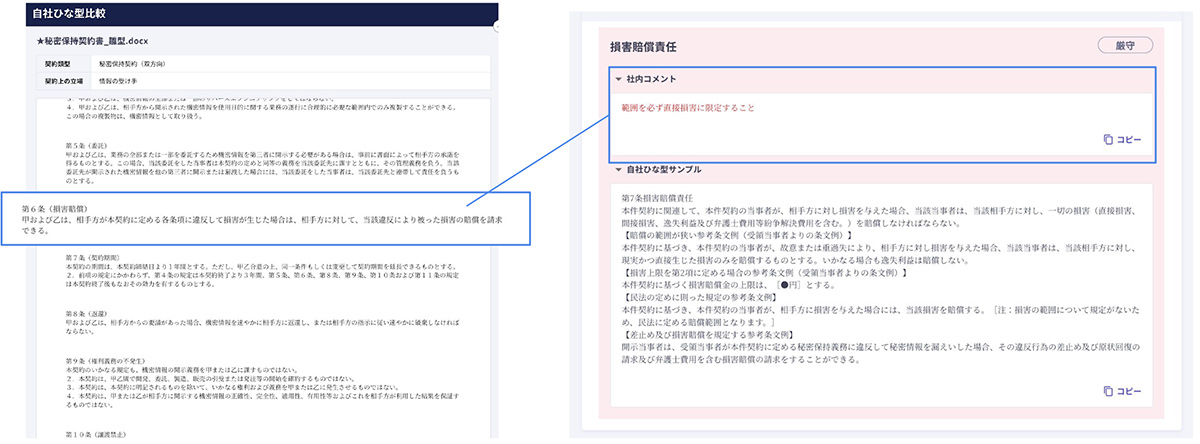Click the 第5条（委託）clause heading
The width and height of the screenshot is (1200, 444).
click(83, 145)
